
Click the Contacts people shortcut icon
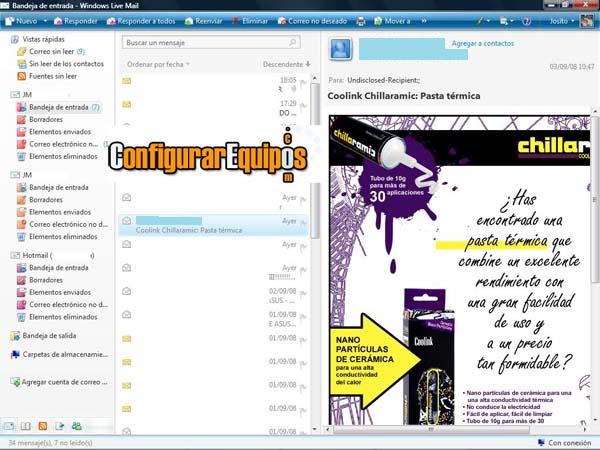77,426
